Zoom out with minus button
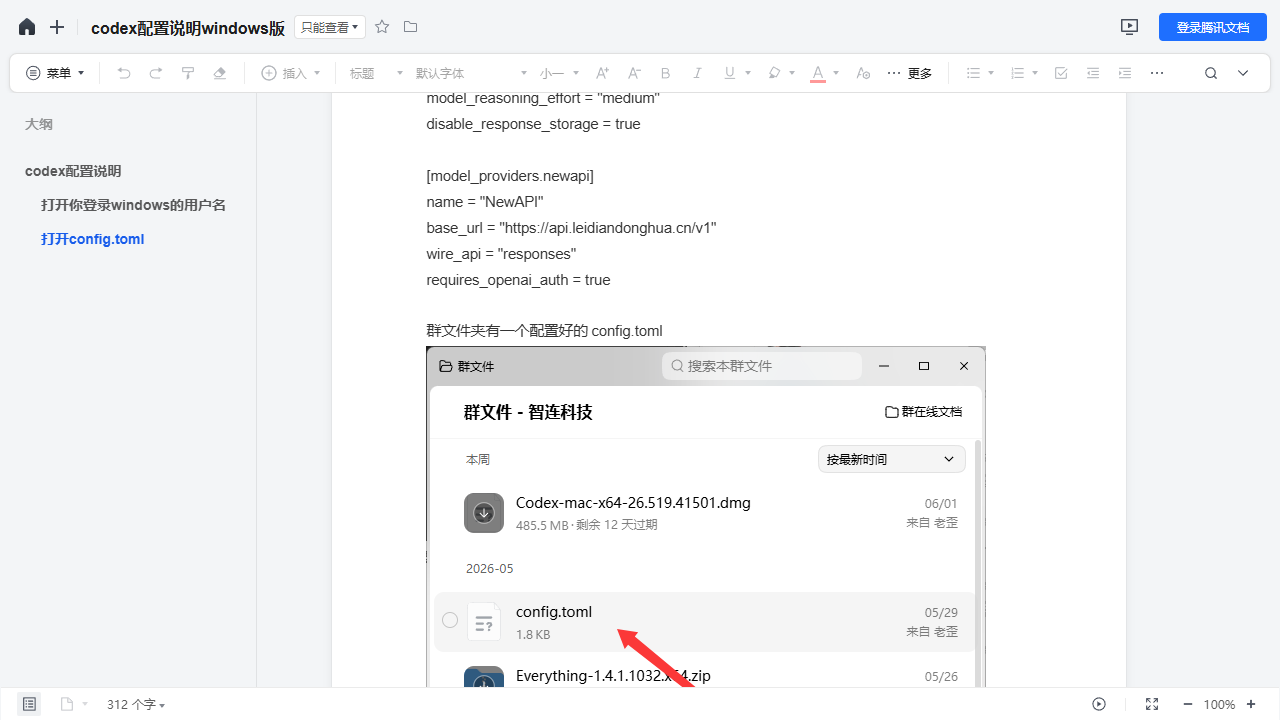Viewport: 1280px width, 720px height. pos(1188,704)
